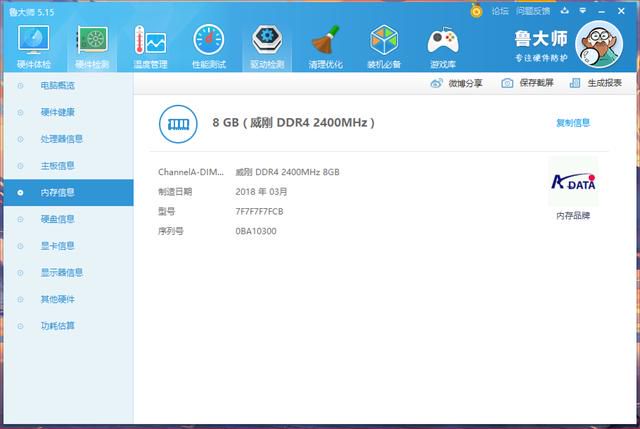The image size is (640, 429).
Task: Open 问题反馈 feedback link
Action: click(x=533, y=11)
